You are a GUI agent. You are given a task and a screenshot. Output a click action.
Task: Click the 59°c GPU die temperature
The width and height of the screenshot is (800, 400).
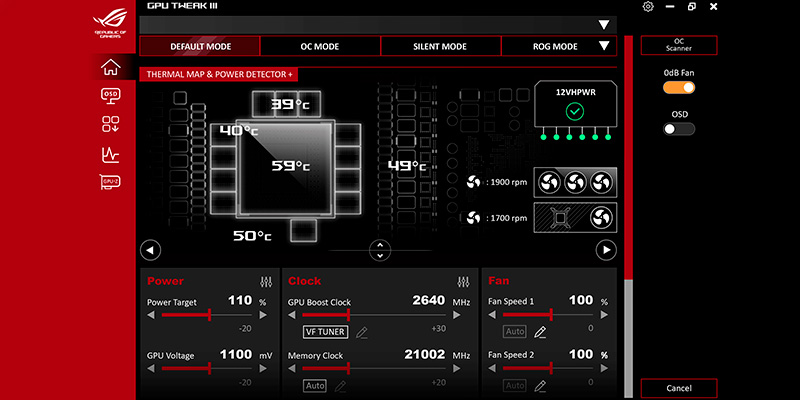[290, 166]
